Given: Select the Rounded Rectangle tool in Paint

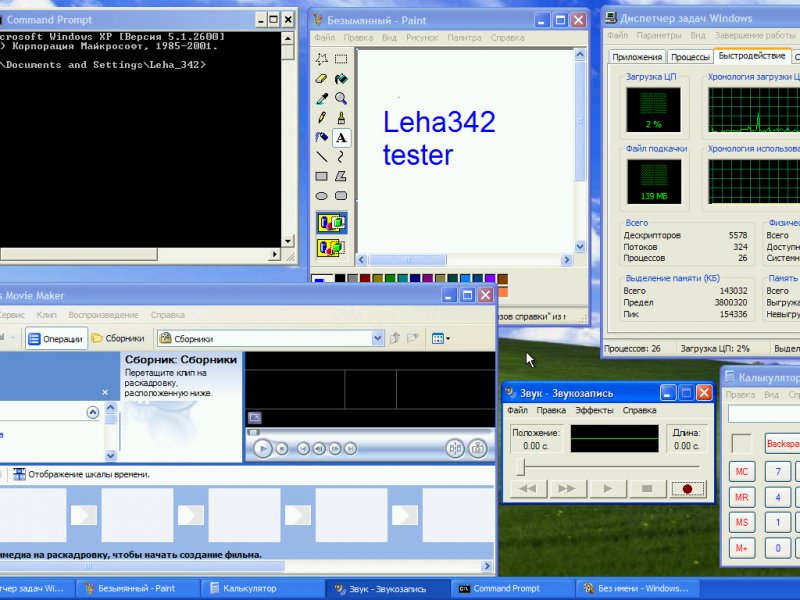Looking at the screenshot, I should 341,196.
